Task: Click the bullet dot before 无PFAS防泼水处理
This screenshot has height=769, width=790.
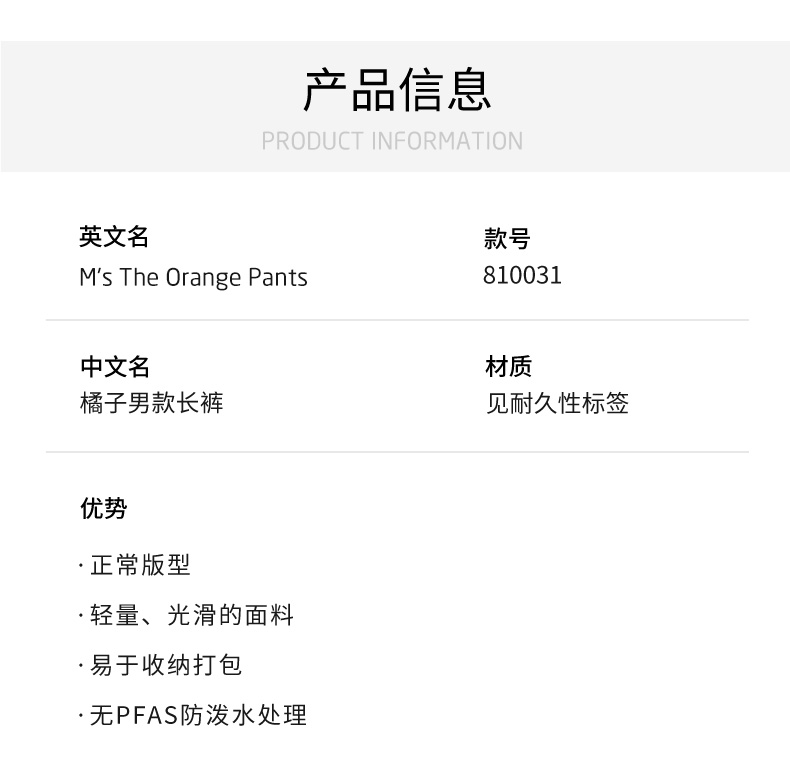Action: 82,717
